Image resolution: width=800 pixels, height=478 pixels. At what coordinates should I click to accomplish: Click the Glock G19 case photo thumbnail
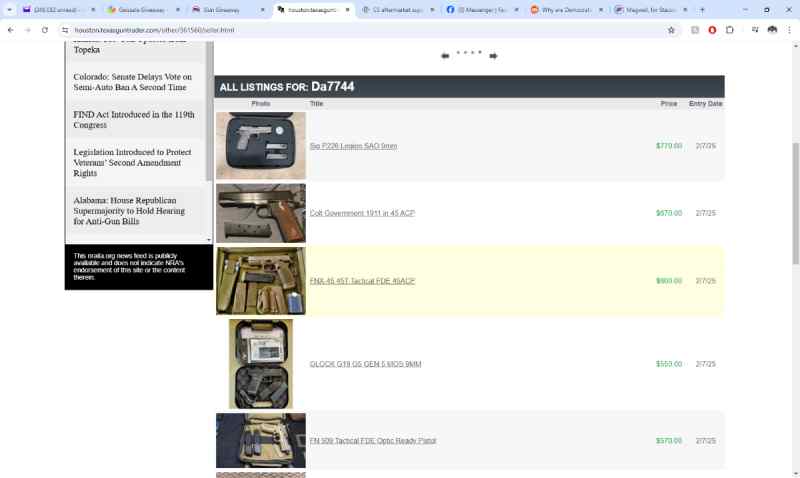tap(261, 364)
